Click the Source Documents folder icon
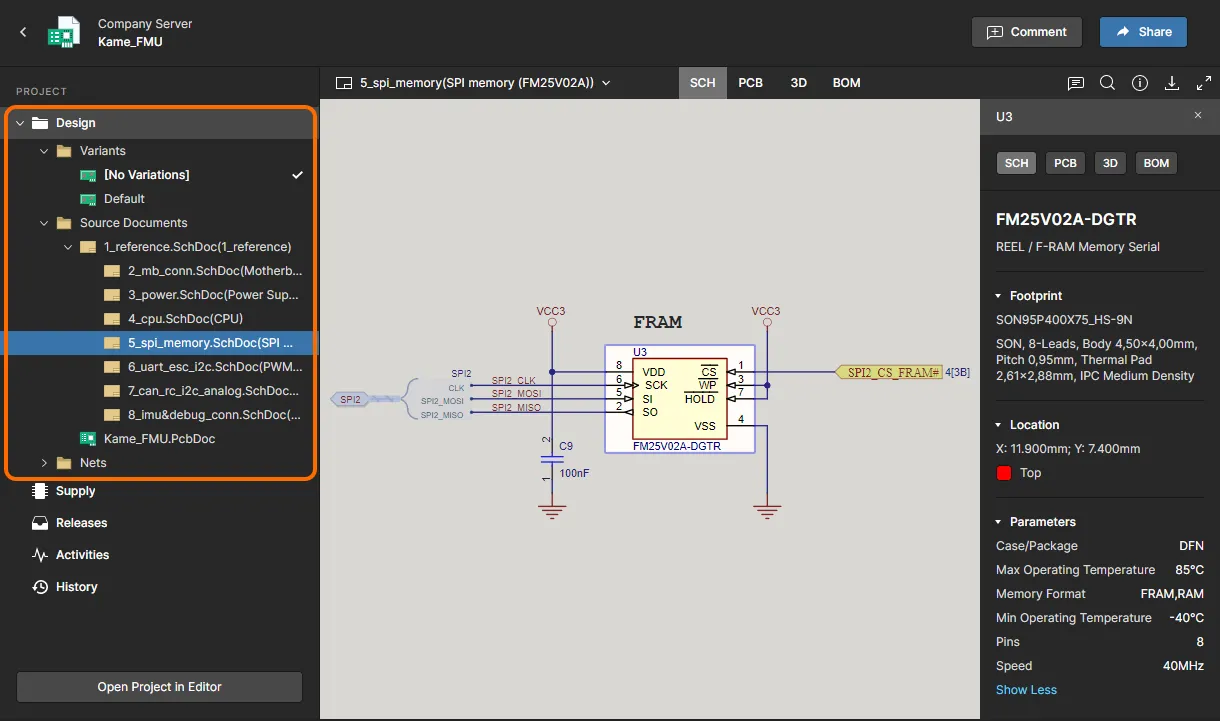The width and height of the screenshot is (1220, 721). pyautogui.click(x=64, y=223)
